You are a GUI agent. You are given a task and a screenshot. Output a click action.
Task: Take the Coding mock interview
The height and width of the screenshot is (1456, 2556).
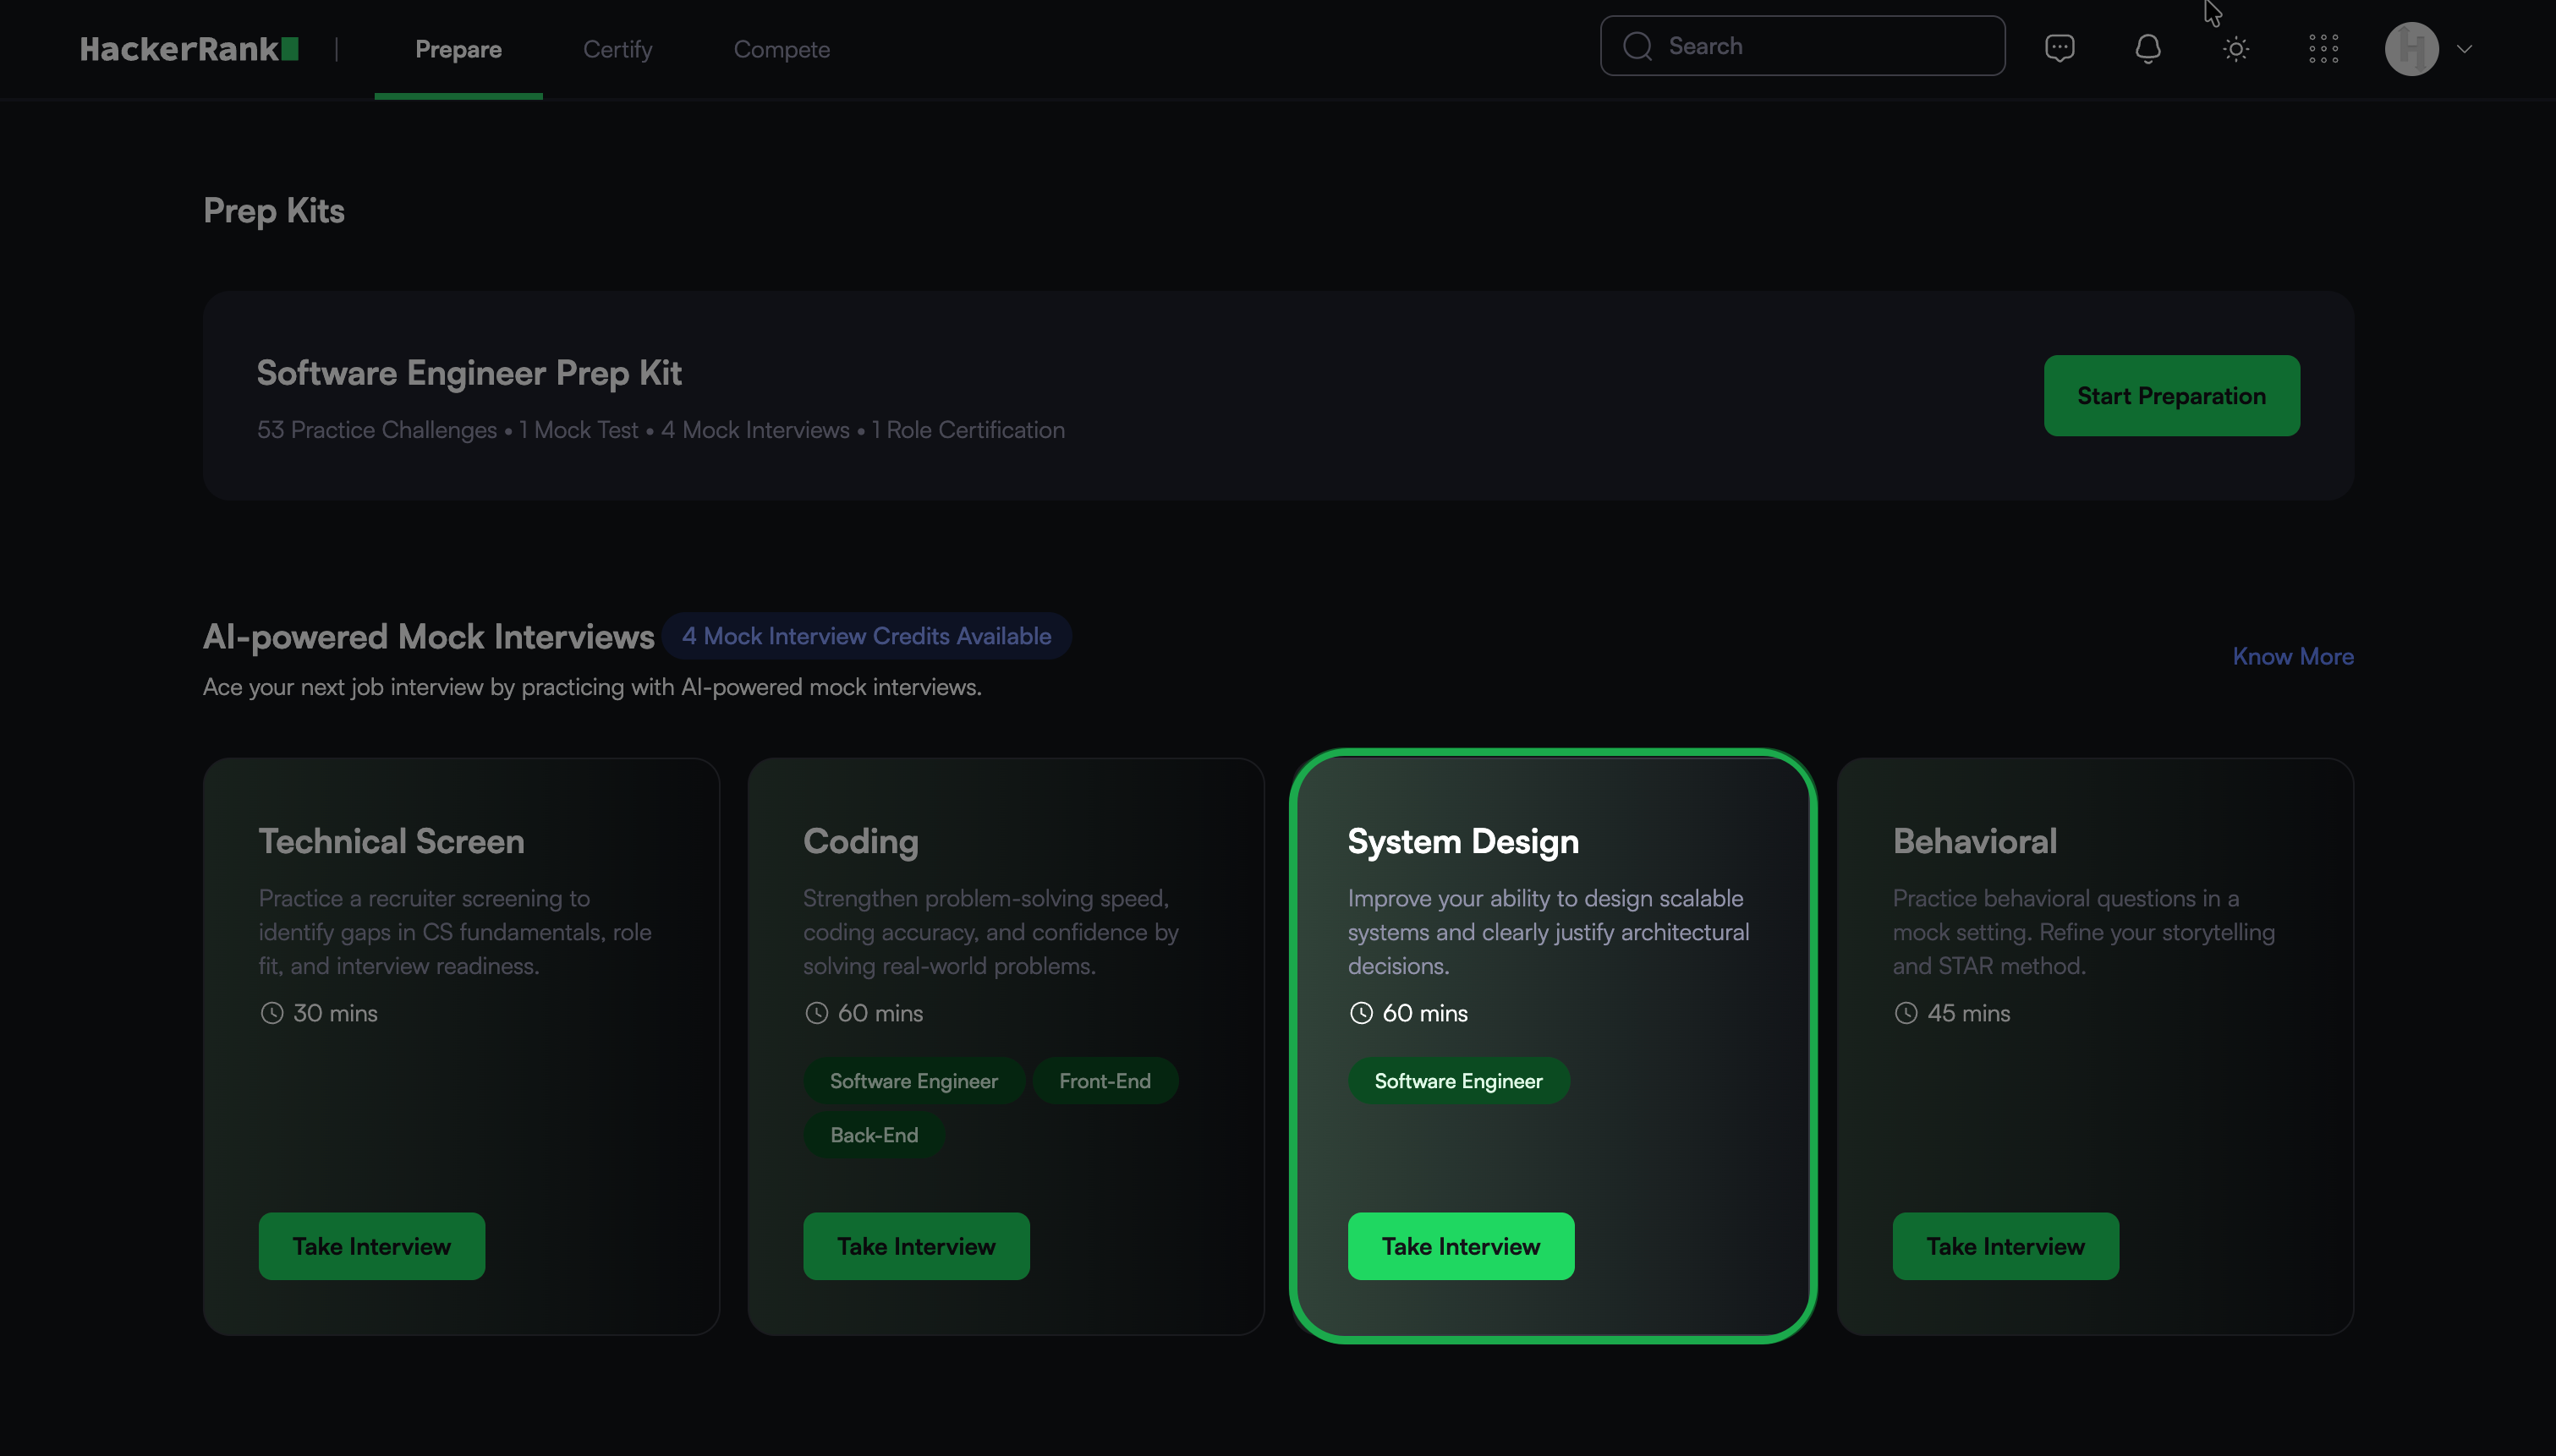coord(915,1246)
